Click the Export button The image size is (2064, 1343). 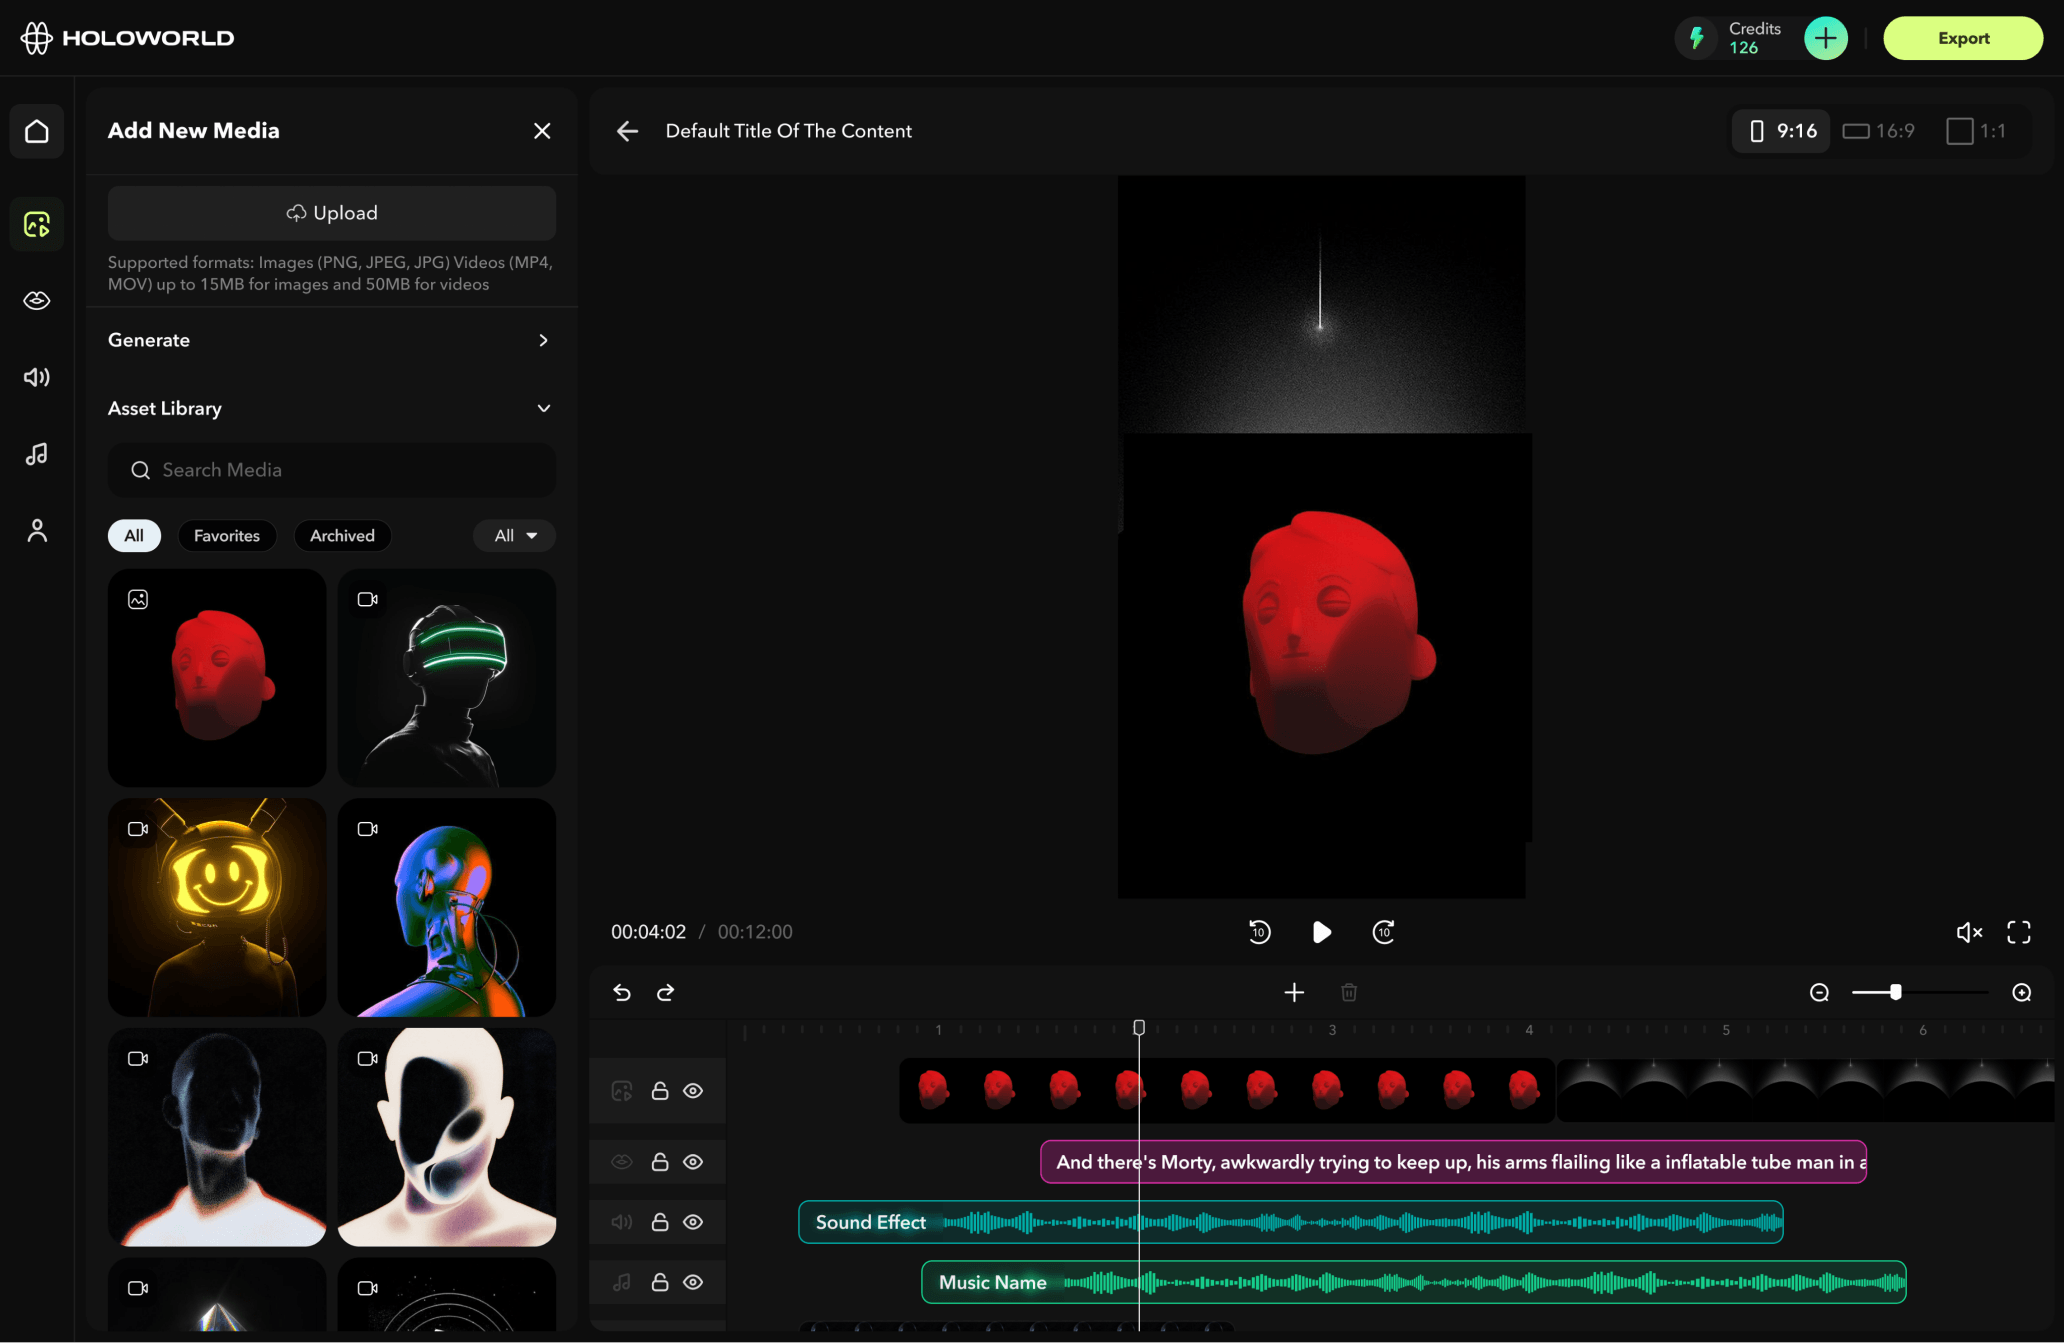pyautogui.click(x=1963, y=38)
